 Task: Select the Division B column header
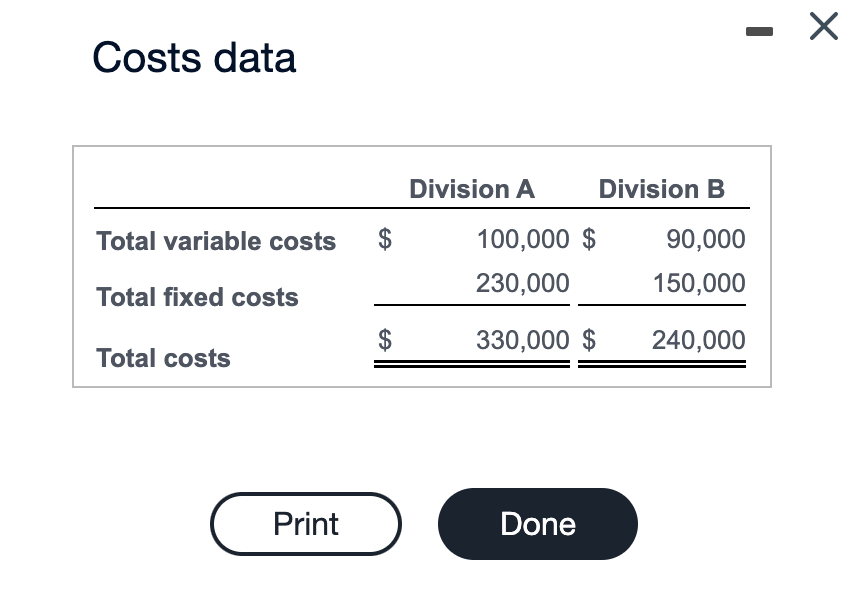(661, 189)
